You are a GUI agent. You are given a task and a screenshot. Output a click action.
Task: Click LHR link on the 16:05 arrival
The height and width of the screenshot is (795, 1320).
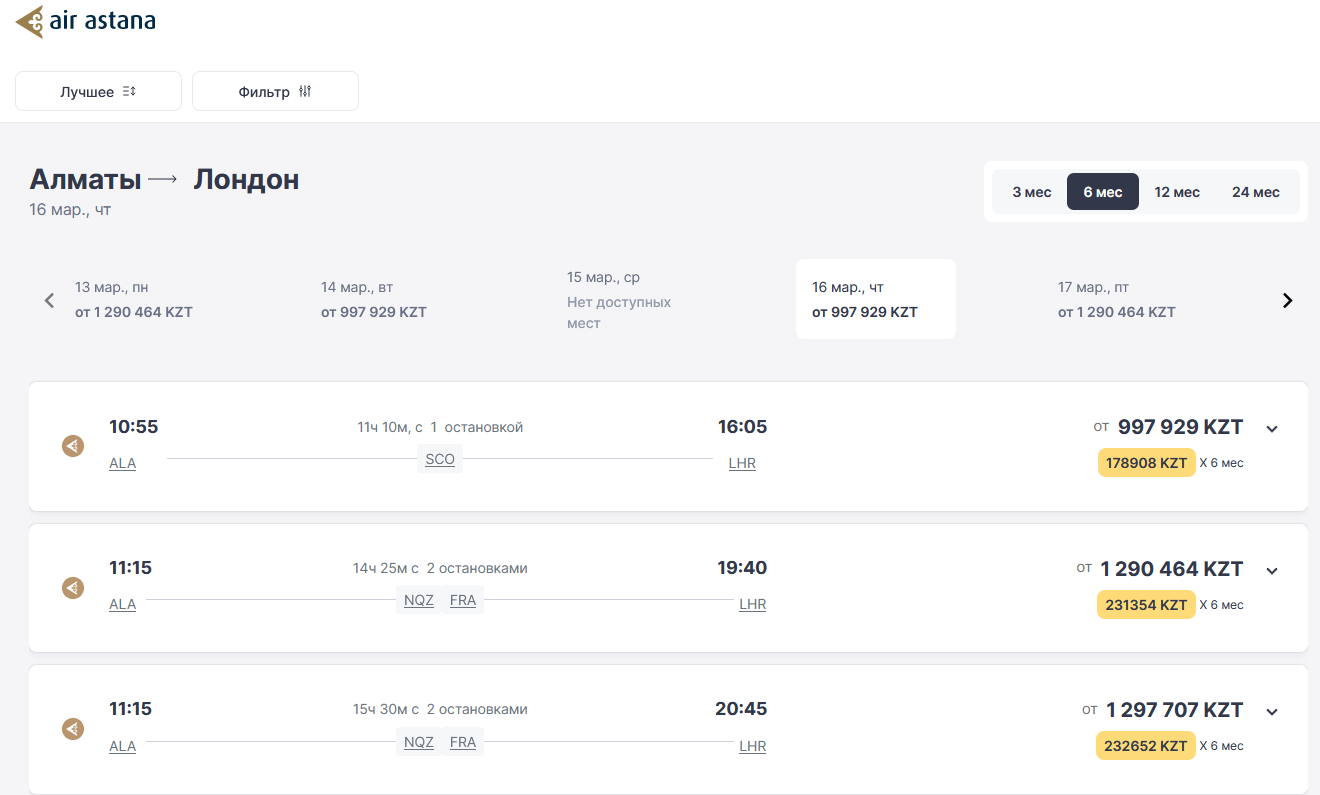(x=742, y=463)
